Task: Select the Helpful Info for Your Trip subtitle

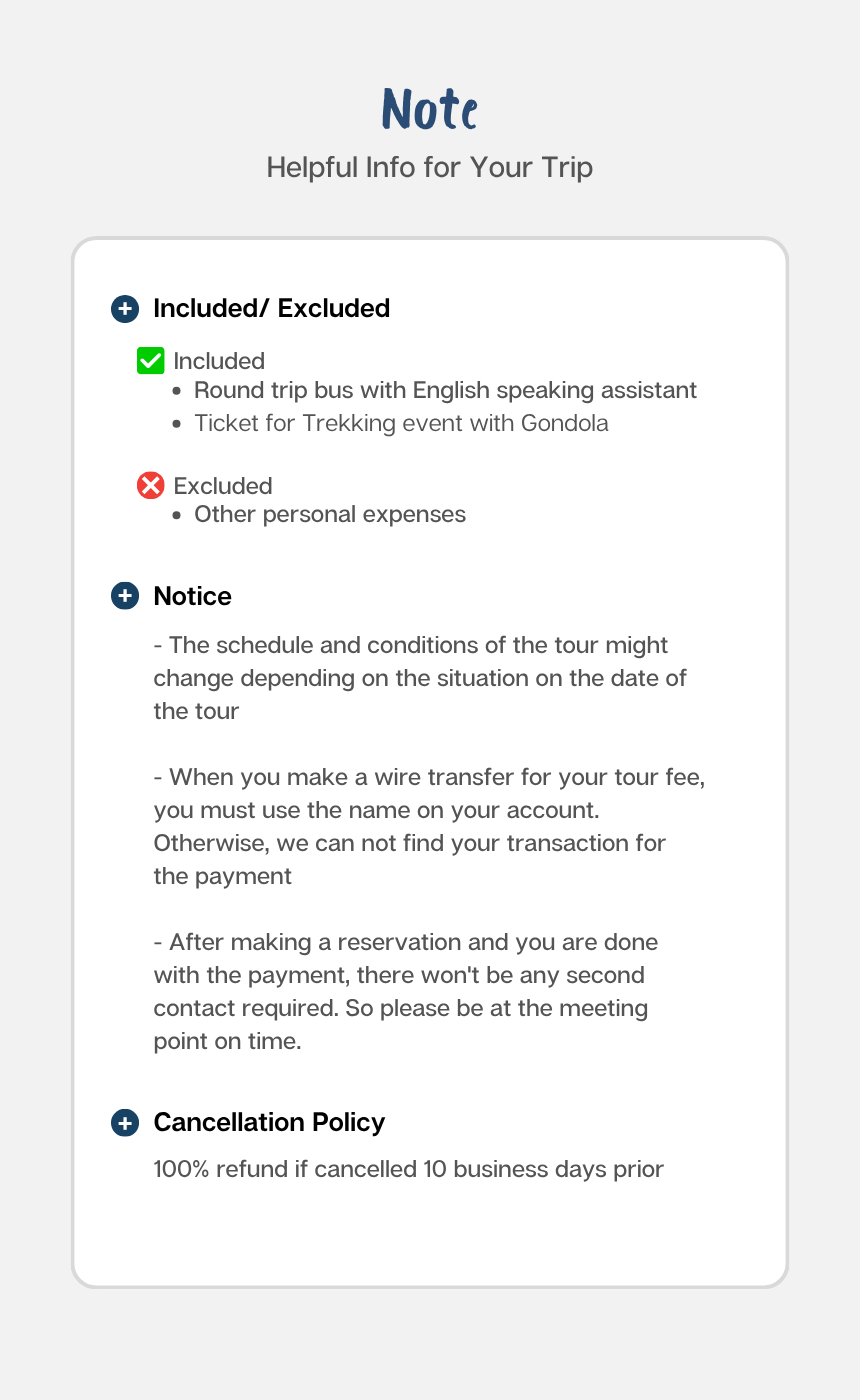Action: point(430,167)
